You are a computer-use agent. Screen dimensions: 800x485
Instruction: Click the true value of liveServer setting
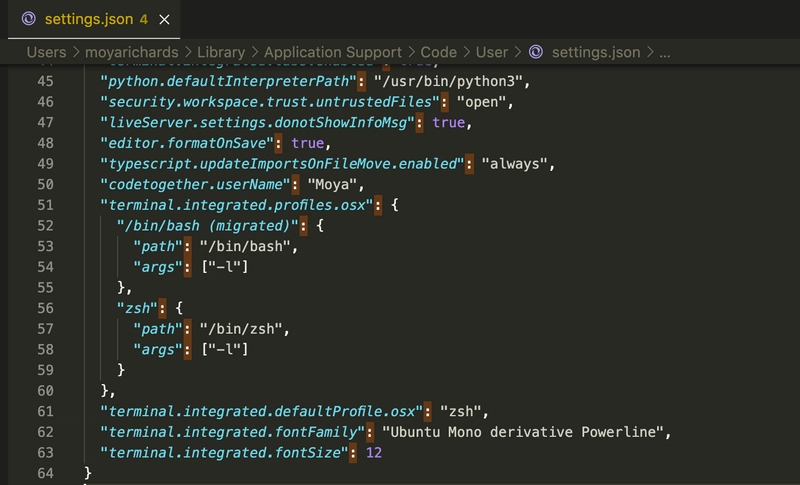(x=448, y=122)
